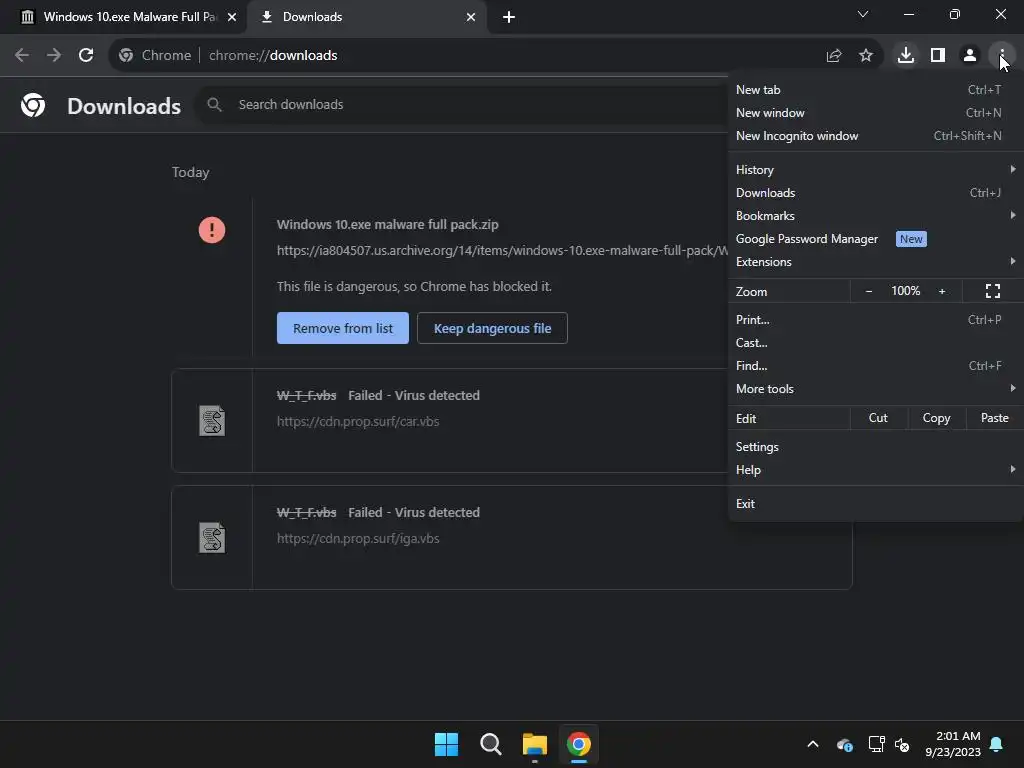This screenshot has width=1024, height=768.
Task: Click Keep dangerous file button
Action: (492, 328)
